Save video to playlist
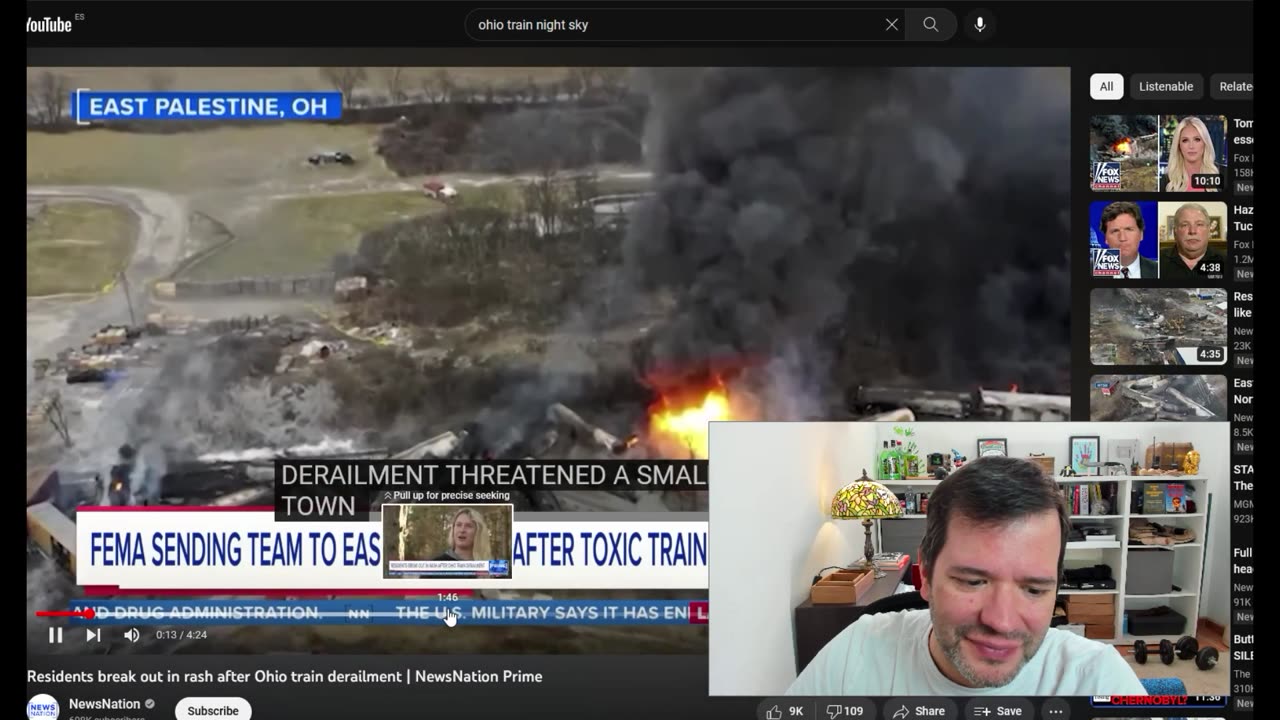This screenshot has height=720, width=1280. tap(997, 711)
